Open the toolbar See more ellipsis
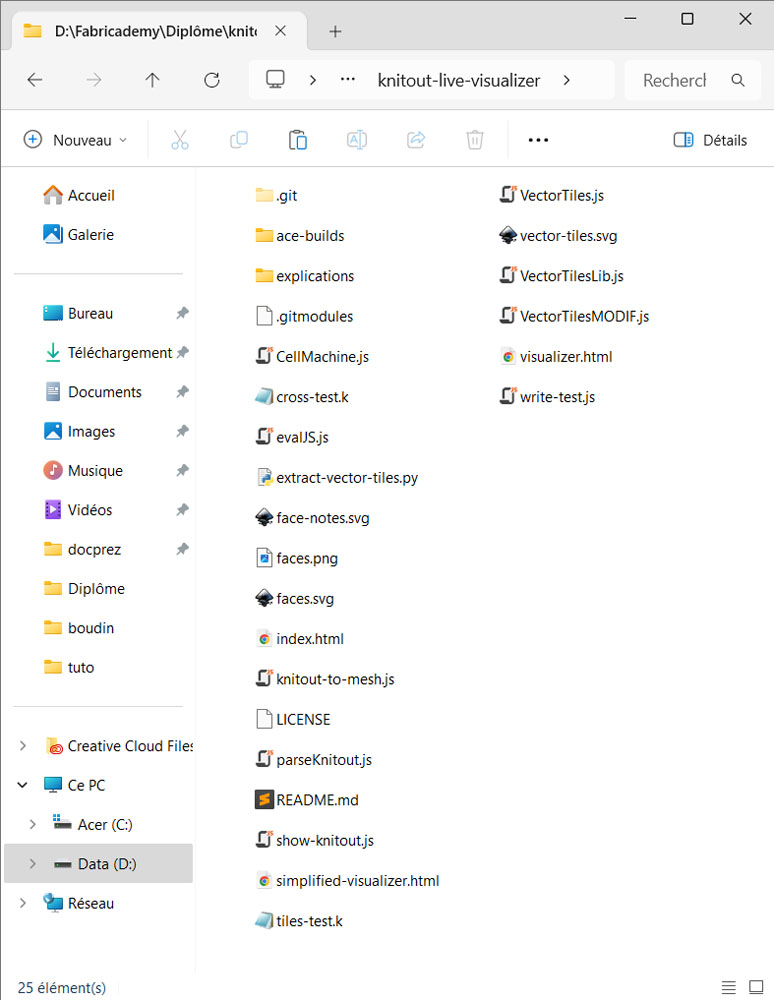774x1000 pixels. [x=538, y=140]
